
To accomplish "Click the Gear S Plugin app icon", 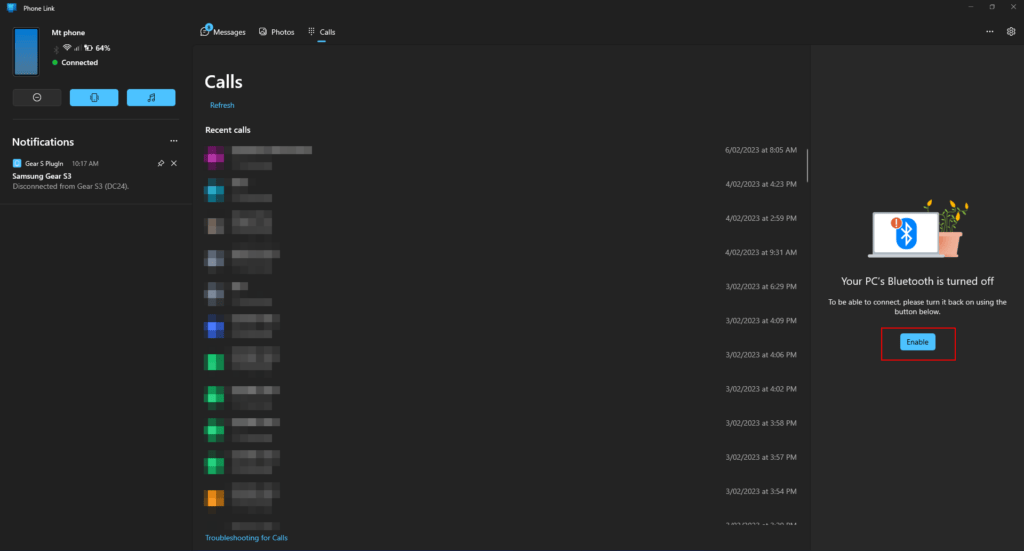I will click(17, 163).
